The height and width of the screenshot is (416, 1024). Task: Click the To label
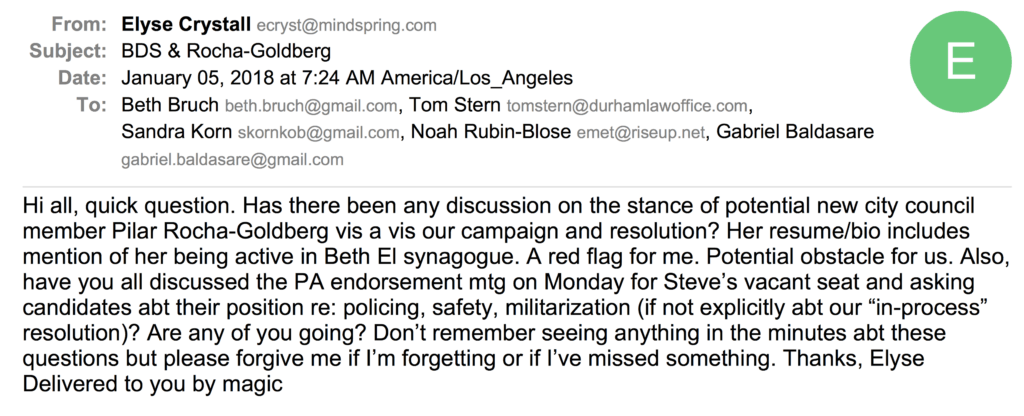91,105
